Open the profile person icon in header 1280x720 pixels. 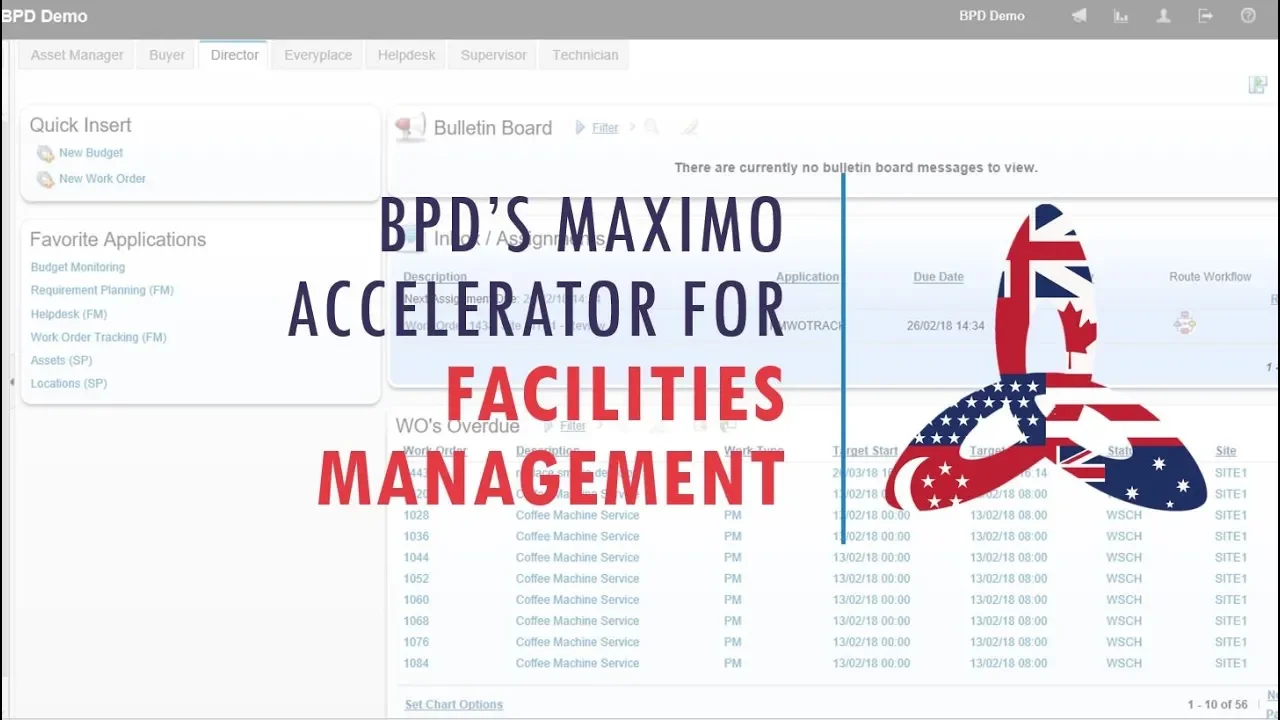point(1163,16)
